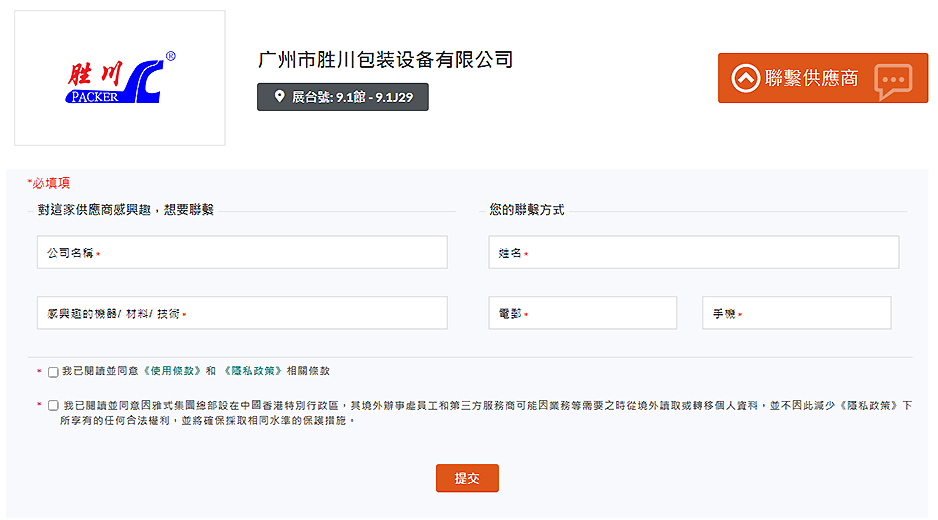Select the booth number badge 9.1館 - 9.1J29
938x520 pixels.
pos(343,97)
